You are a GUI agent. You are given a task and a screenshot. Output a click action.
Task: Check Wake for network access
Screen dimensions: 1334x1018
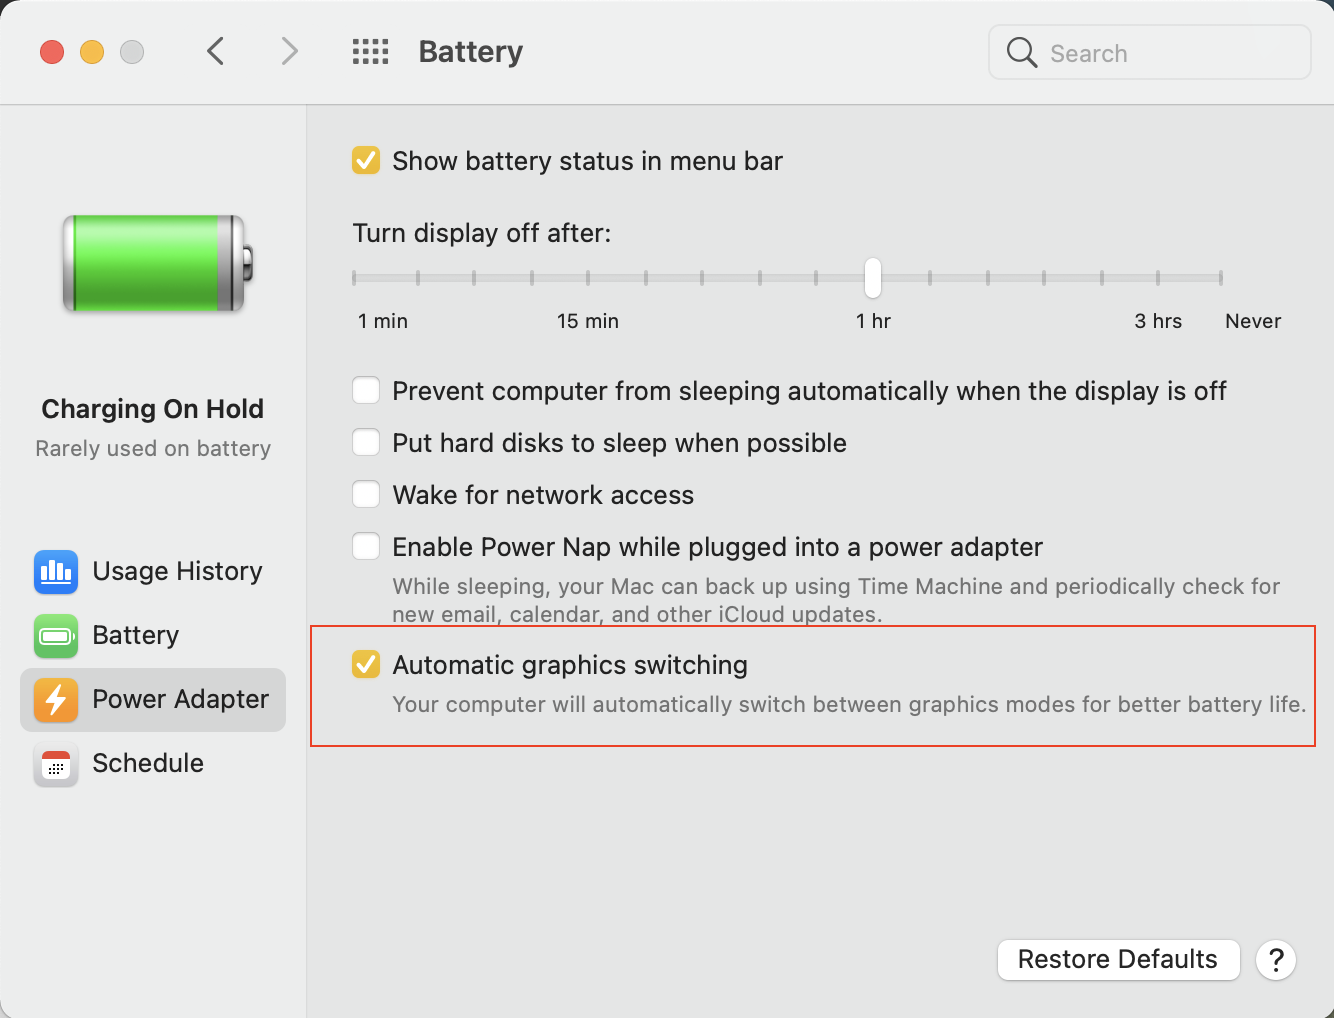pyautogui.click(x=366, y=495)
